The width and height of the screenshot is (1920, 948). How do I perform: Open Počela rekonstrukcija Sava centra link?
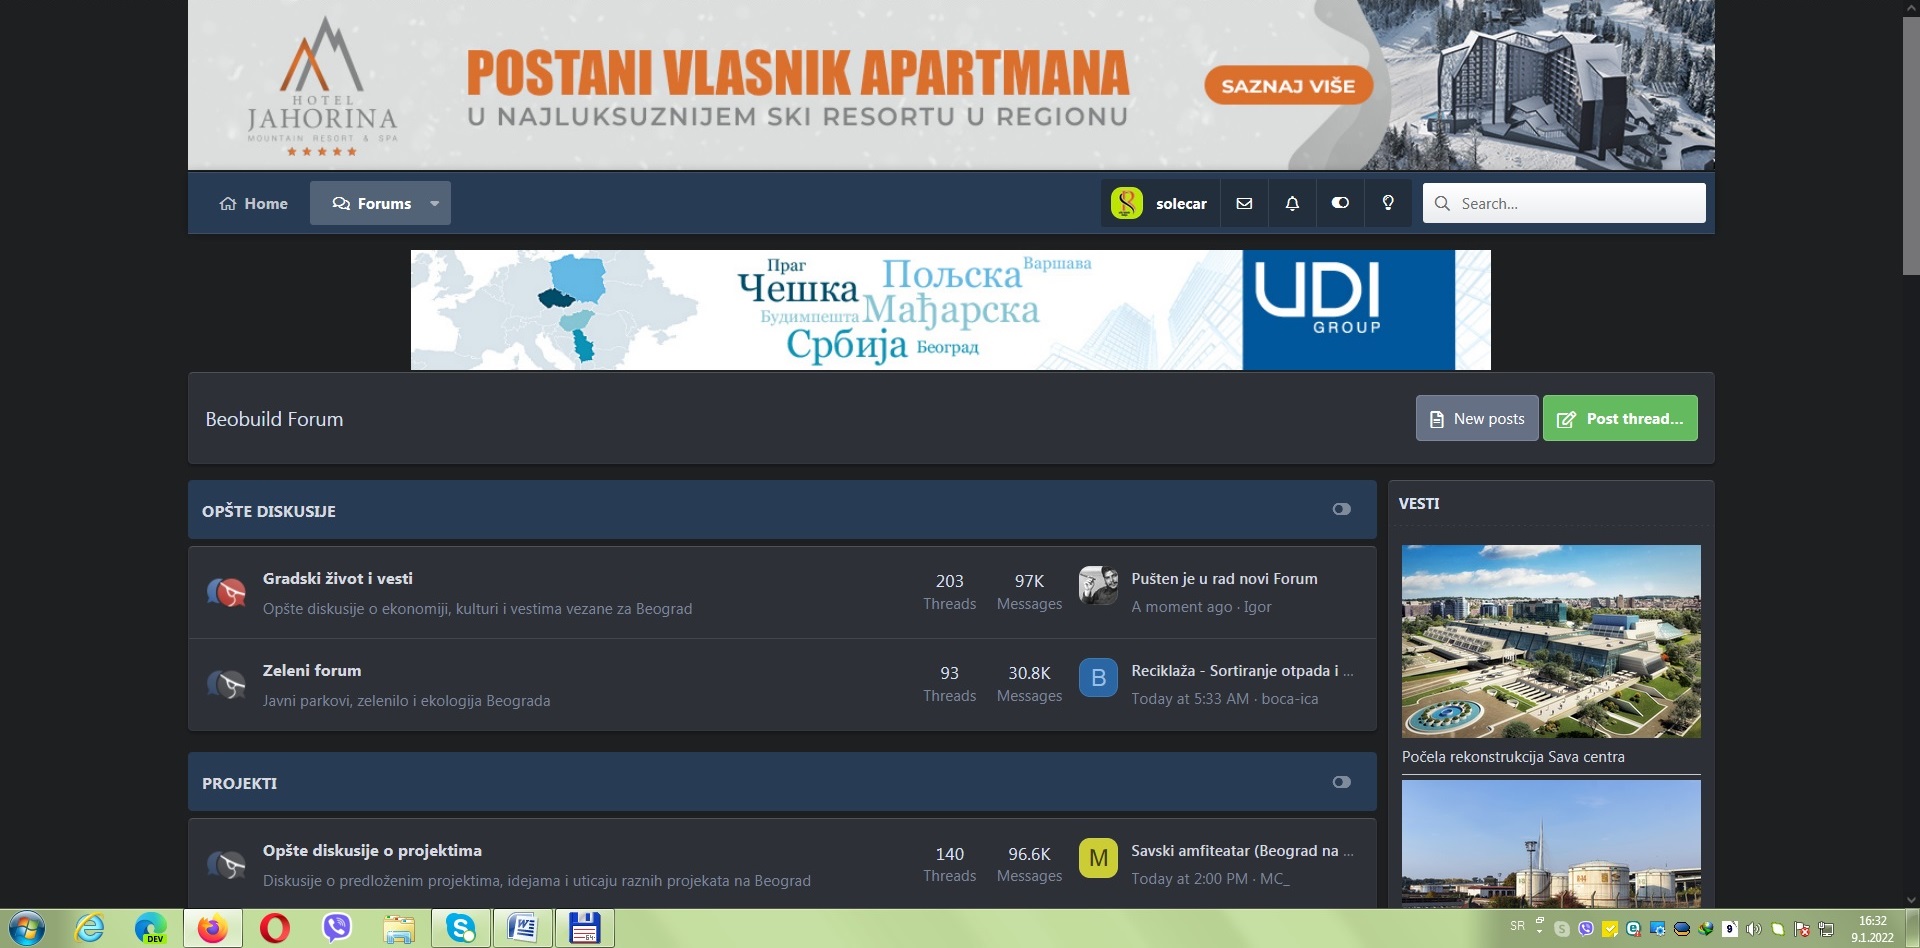coord(1512,757)
